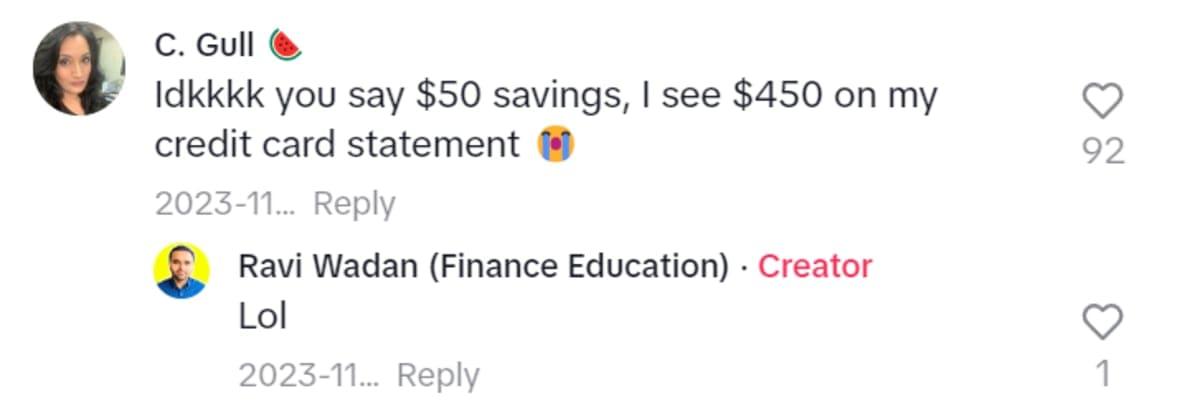Click the crying emoji in the comment
Screen dimensions: 1200x411
pyautogui.click(x=556, y=146)
